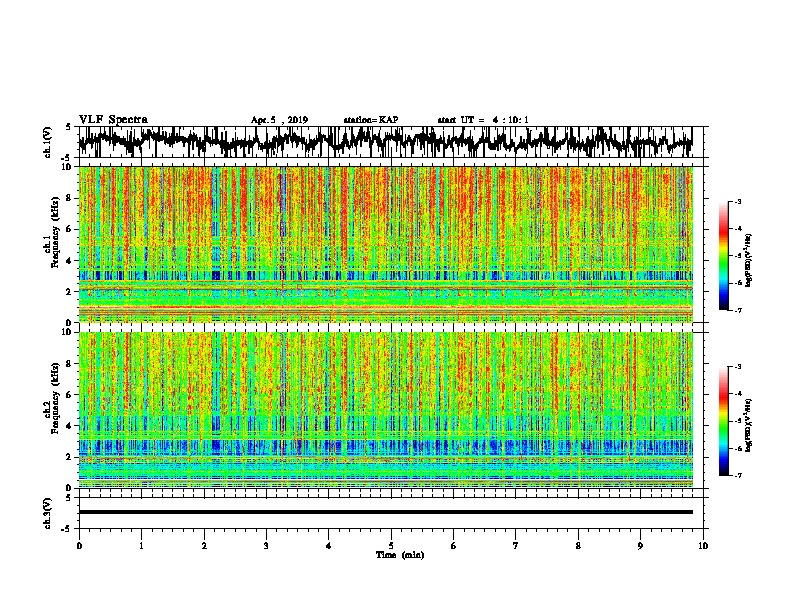Click the ch.1 voltage waveform trace
This screenshot has width=792, height=612.
coord(385,142)
